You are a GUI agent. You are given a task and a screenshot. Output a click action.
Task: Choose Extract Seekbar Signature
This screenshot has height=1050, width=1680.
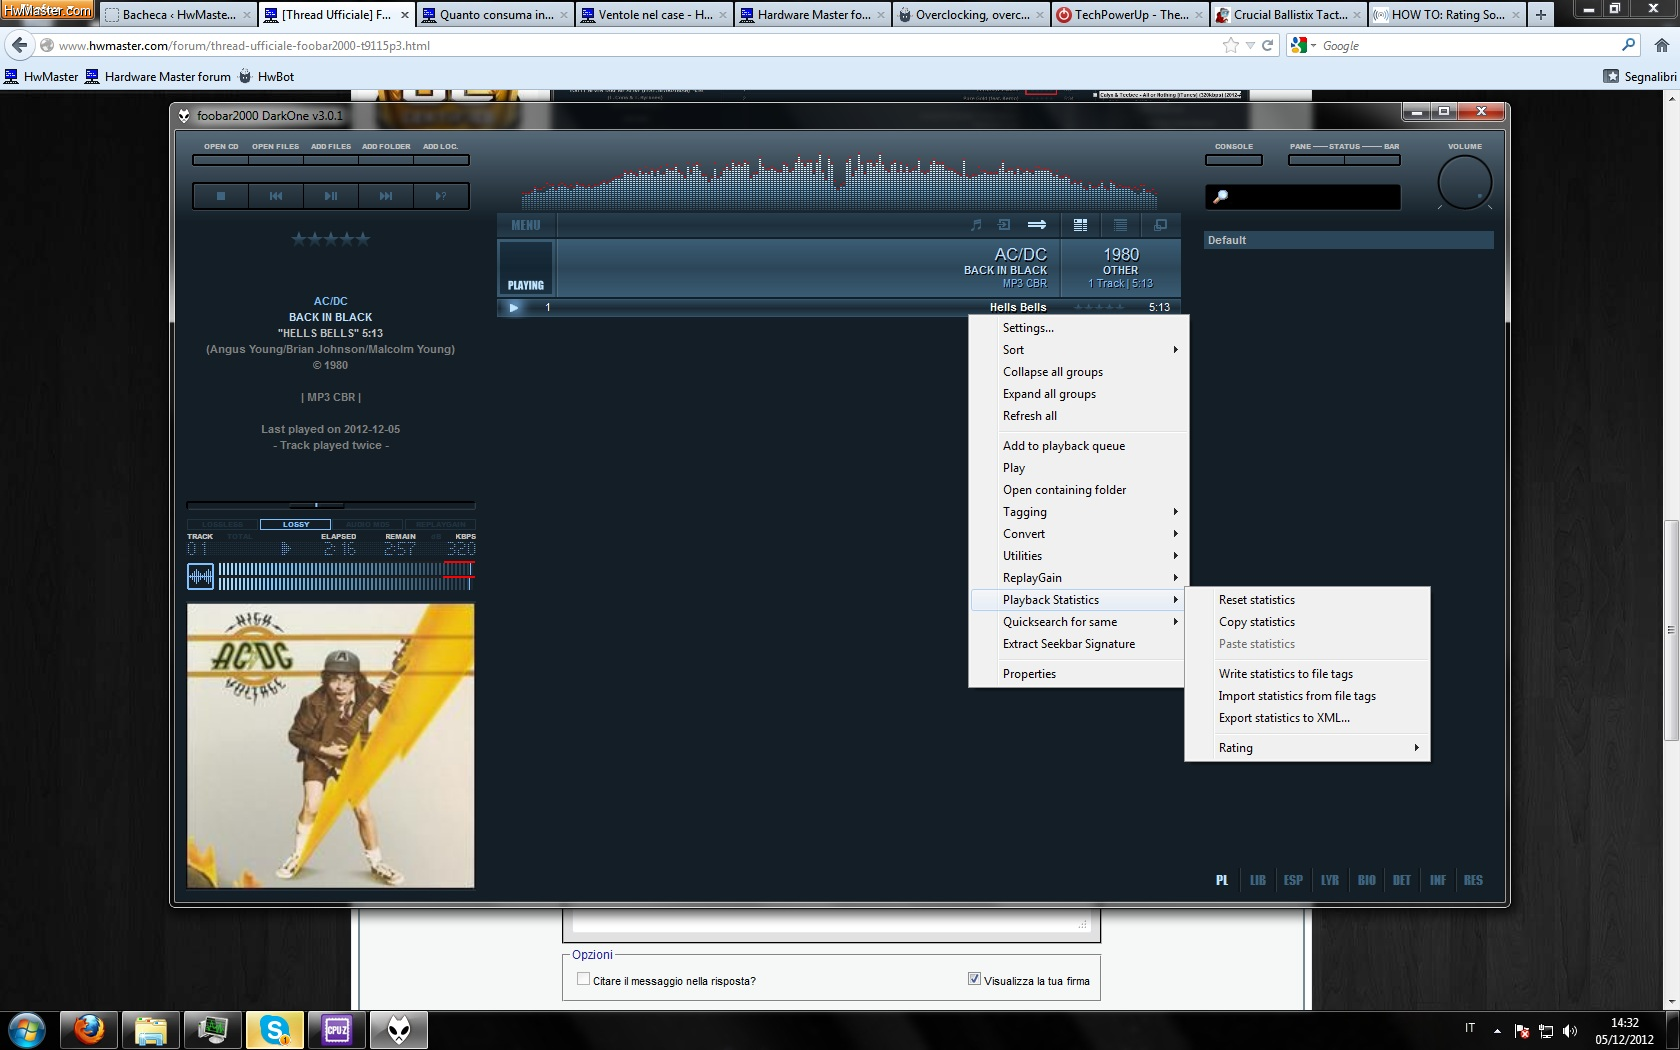coord(1078,644)
